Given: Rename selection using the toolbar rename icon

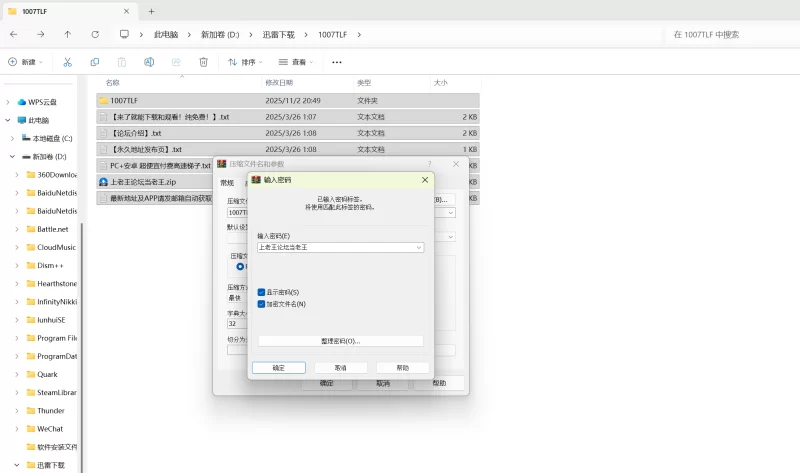Looking at the screenshot, I should 149,62.
